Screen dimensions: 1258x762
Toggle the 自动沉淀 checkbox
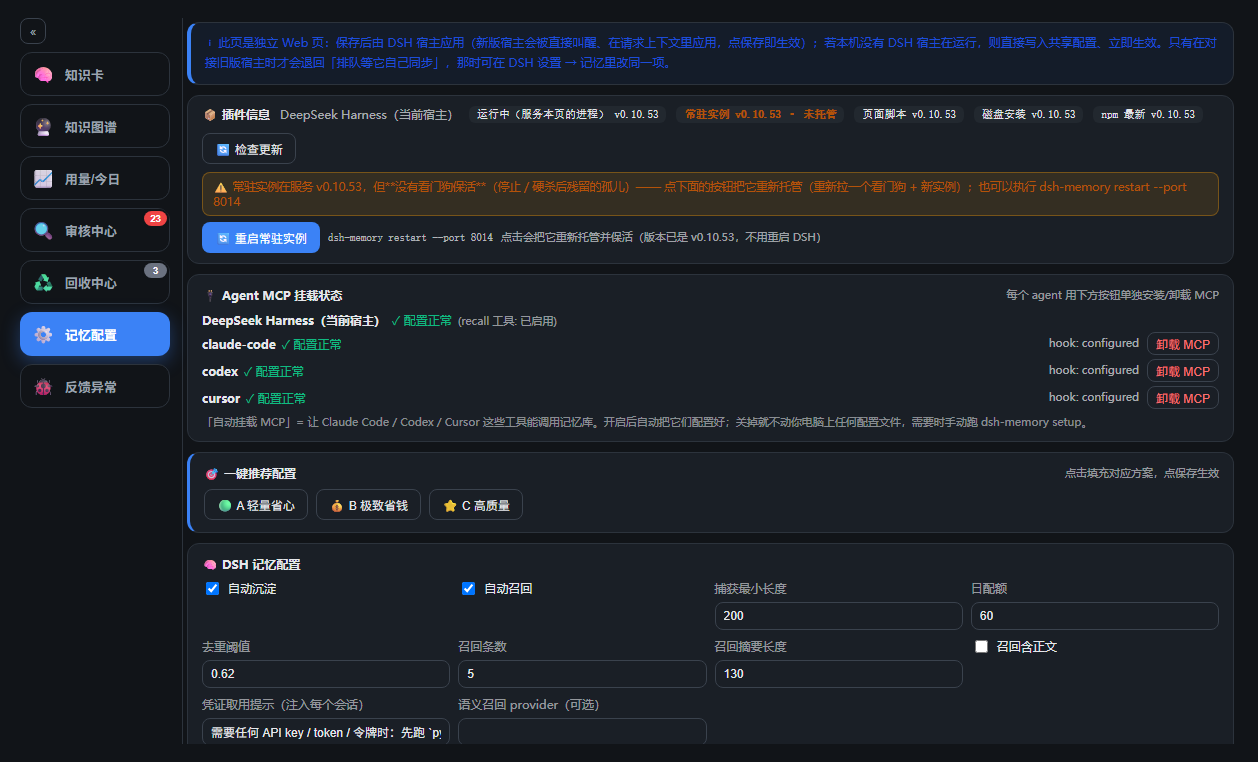212,588
